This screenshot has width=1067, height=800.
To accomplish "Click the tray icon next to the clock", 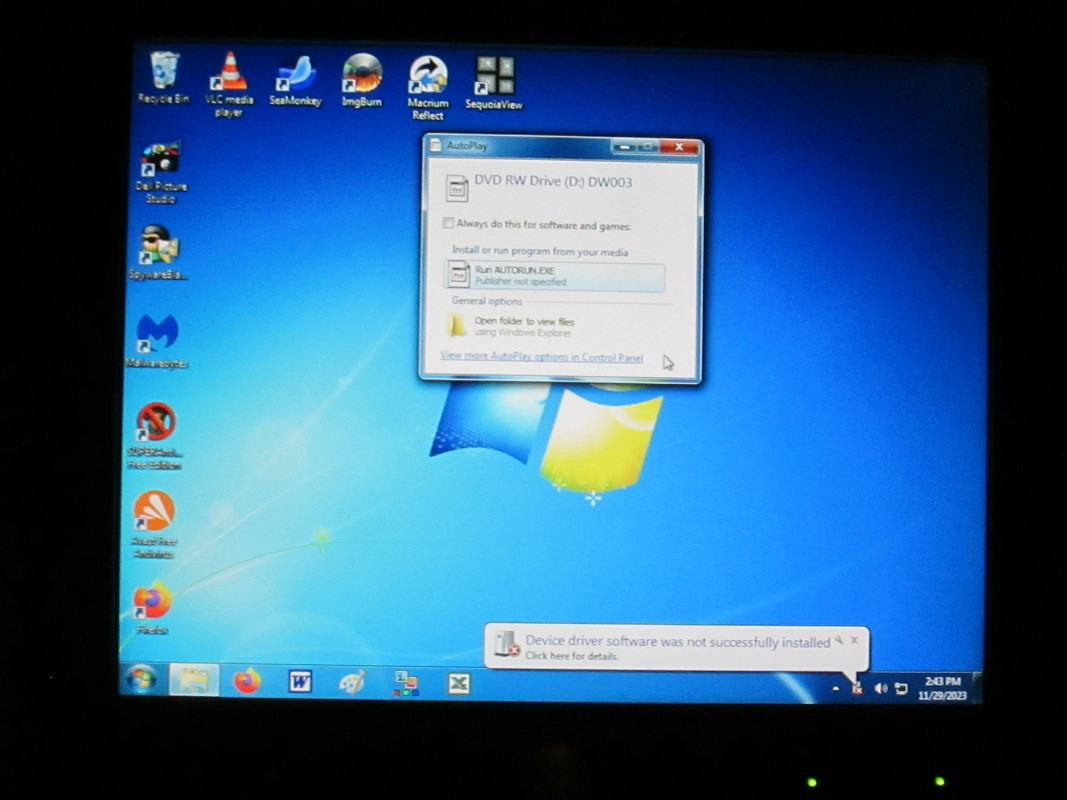I will coord(902,688).
